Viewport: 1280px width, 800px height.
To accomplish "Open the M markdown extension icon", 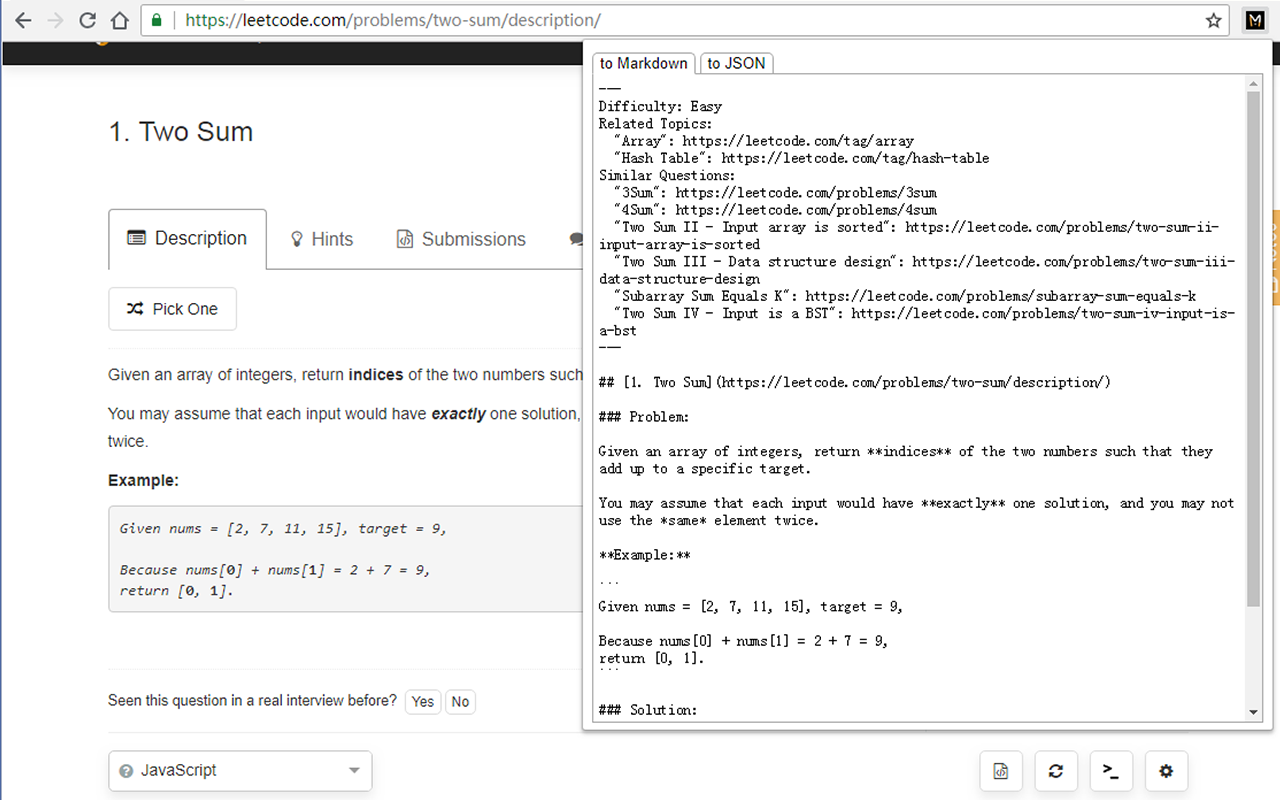I will pos(1255,20).
